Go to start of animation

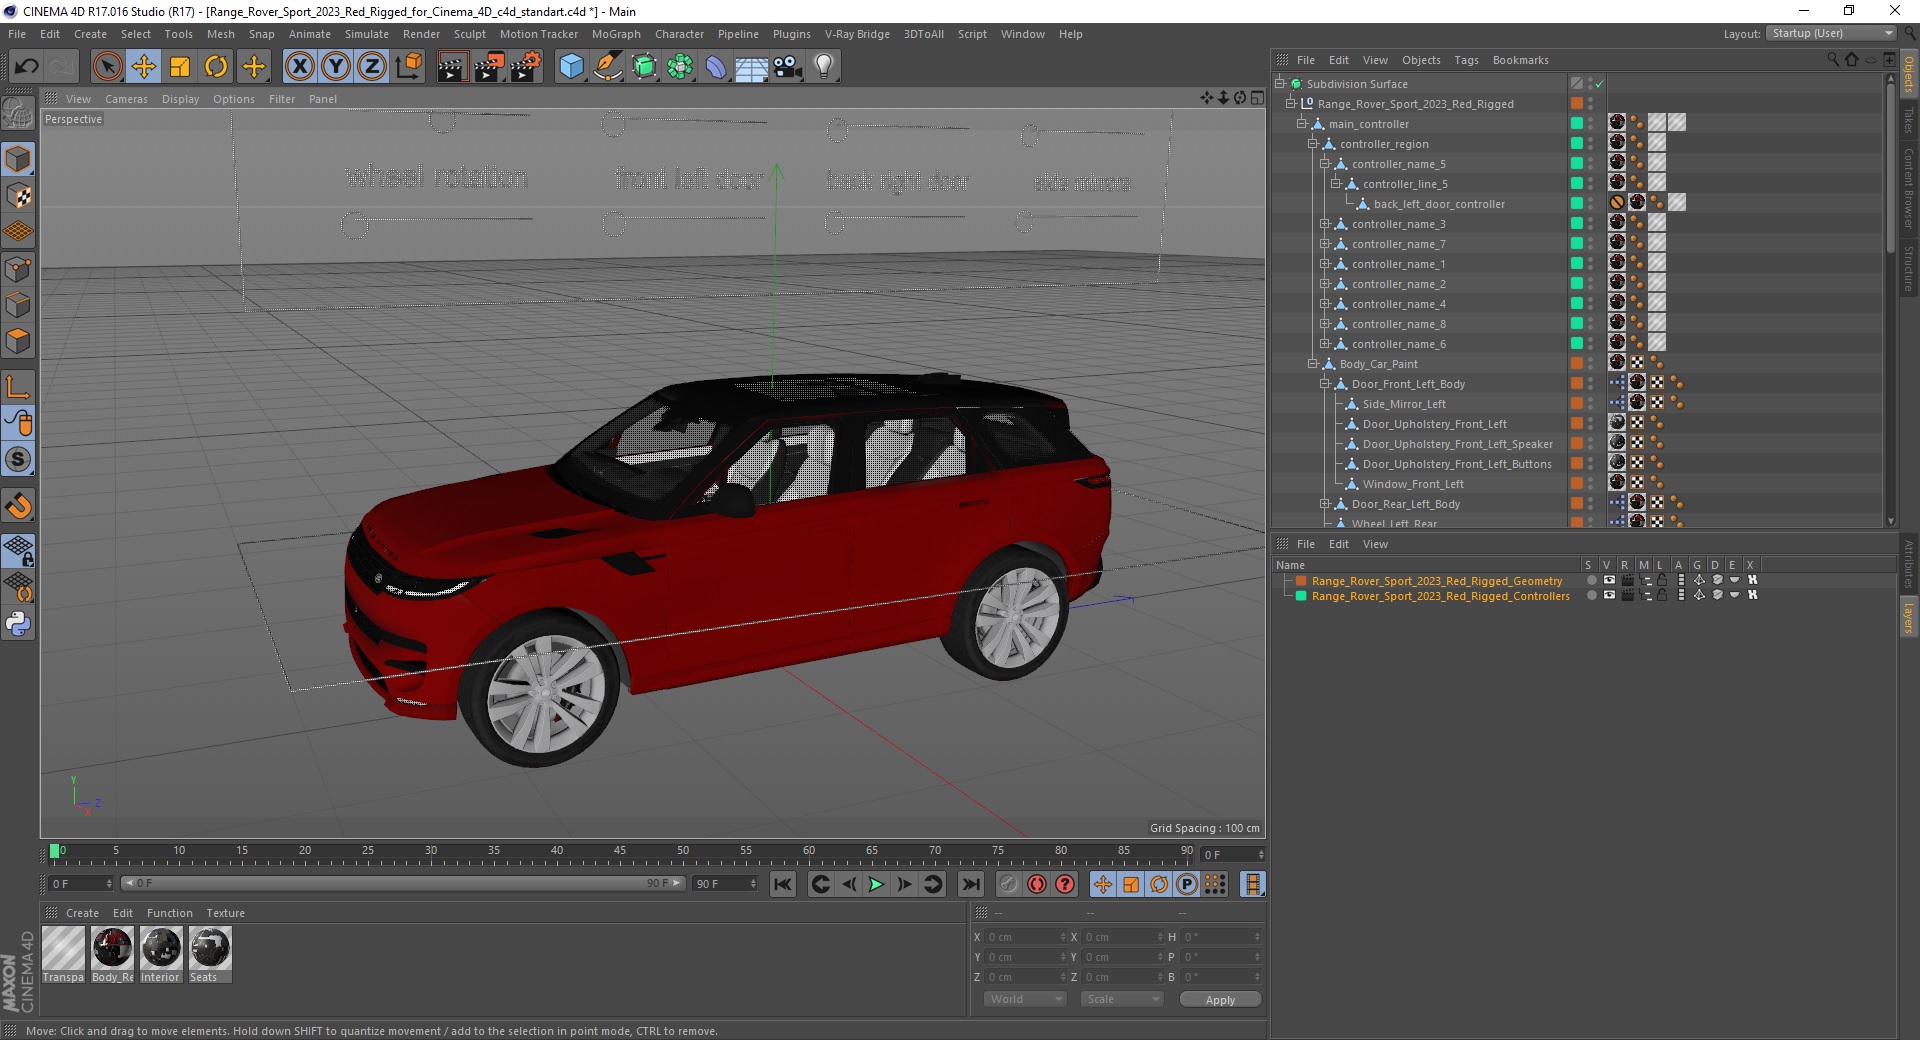click(783, 884)
